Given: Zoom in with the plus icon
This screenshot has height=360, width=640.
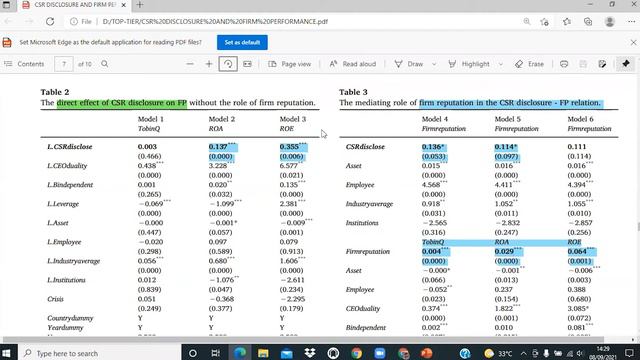Looking at the screenshot, I should [209, 64].
